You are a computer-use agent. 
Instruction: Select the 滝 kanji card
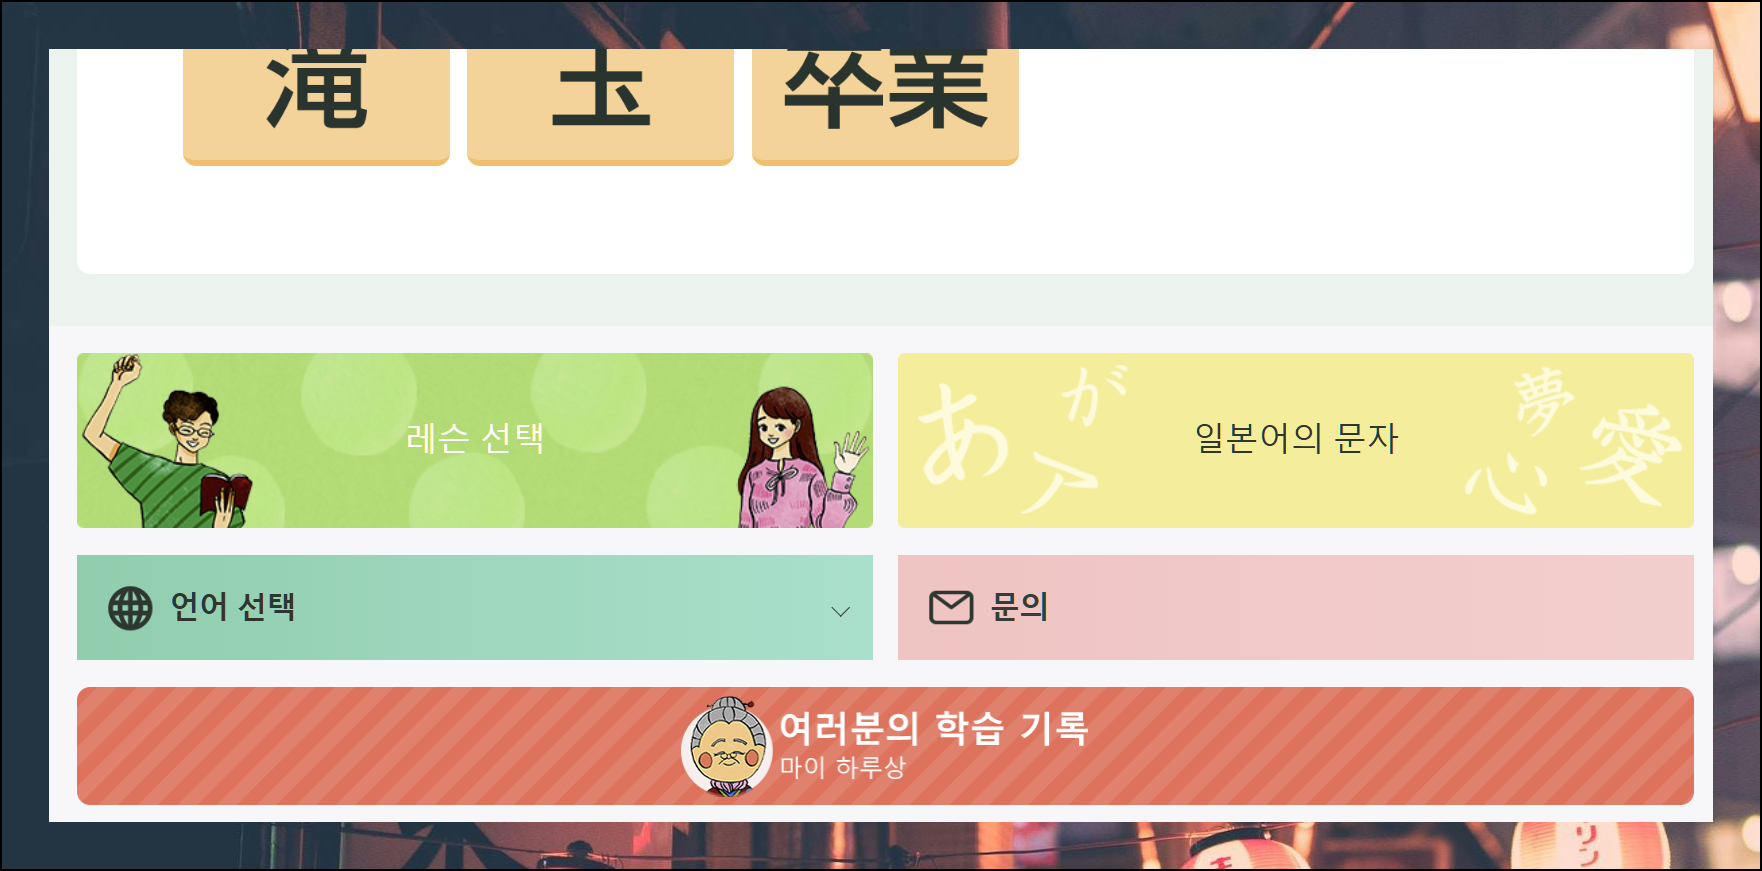tap(316, 106)
